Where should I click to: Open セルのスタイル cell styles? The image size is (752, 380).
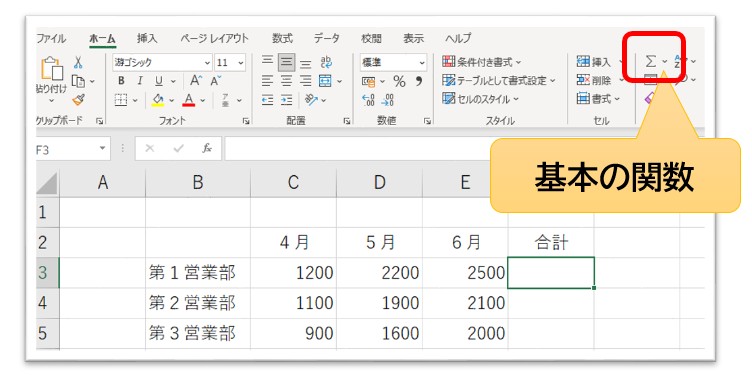click(x=481, y=99)
